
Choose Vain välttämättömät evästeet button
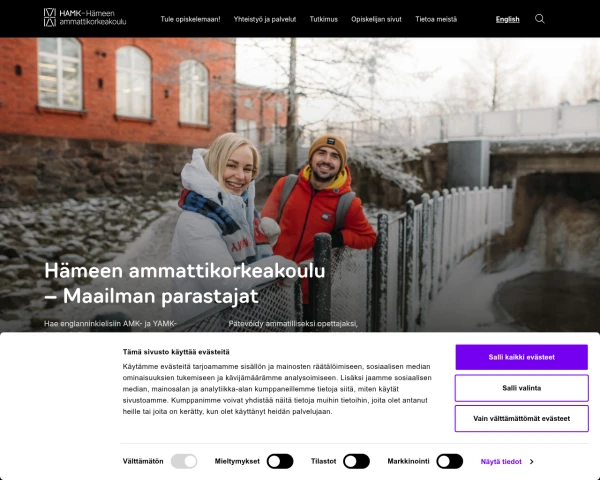click(522, 418)
